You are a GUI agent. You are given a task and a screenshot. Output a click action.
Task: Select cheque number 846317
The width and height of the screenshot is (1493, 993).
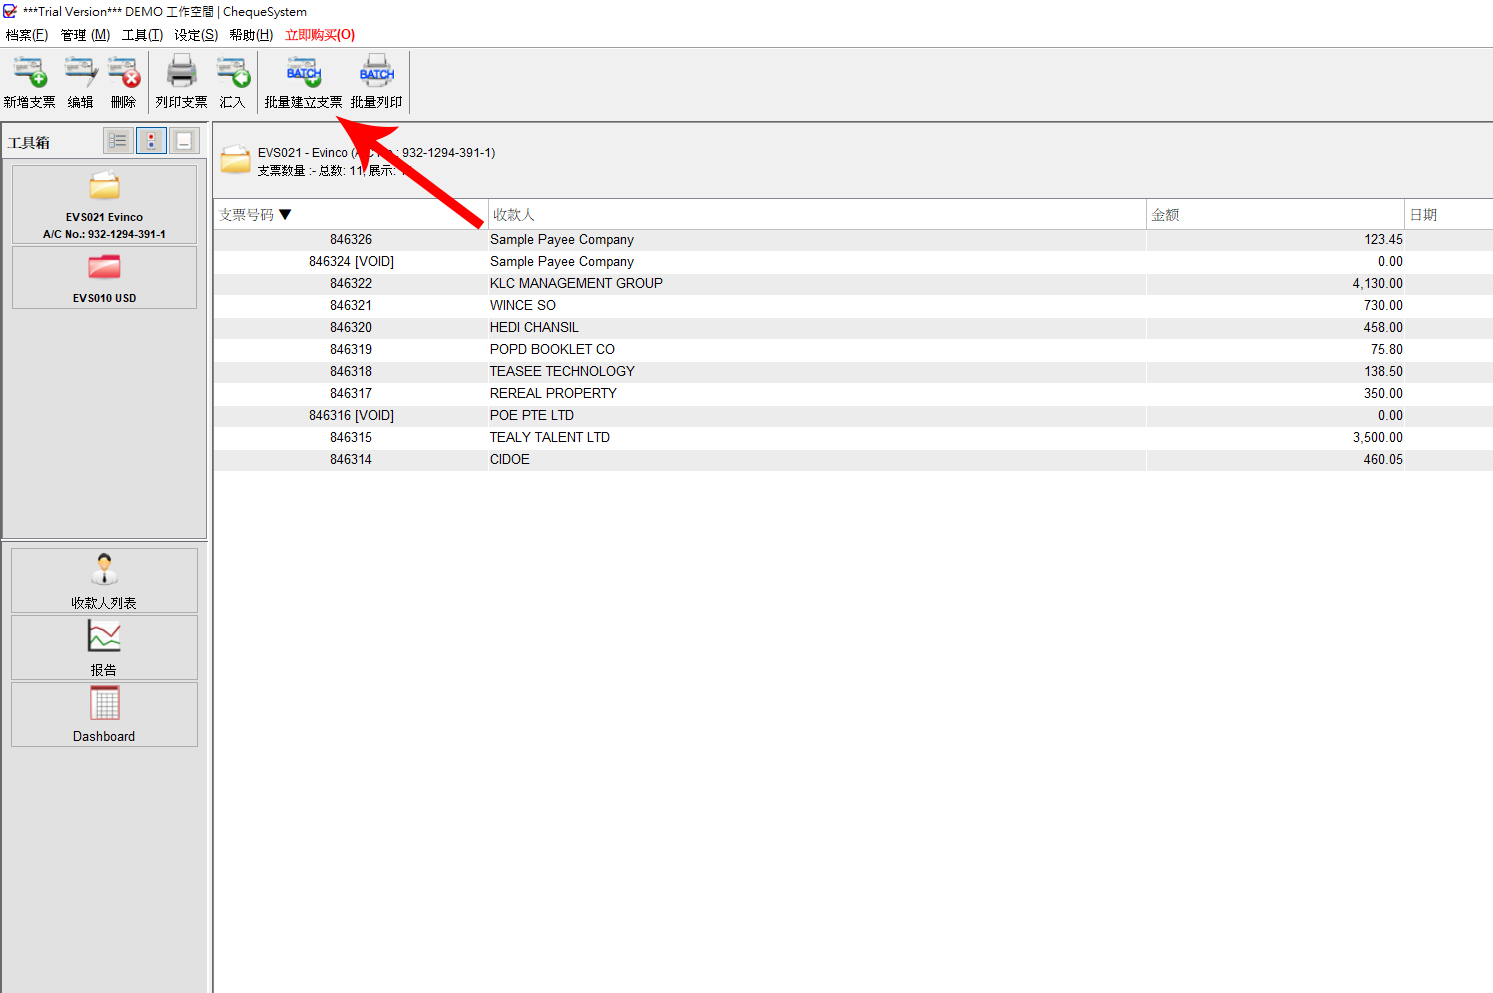click(351, 394)
